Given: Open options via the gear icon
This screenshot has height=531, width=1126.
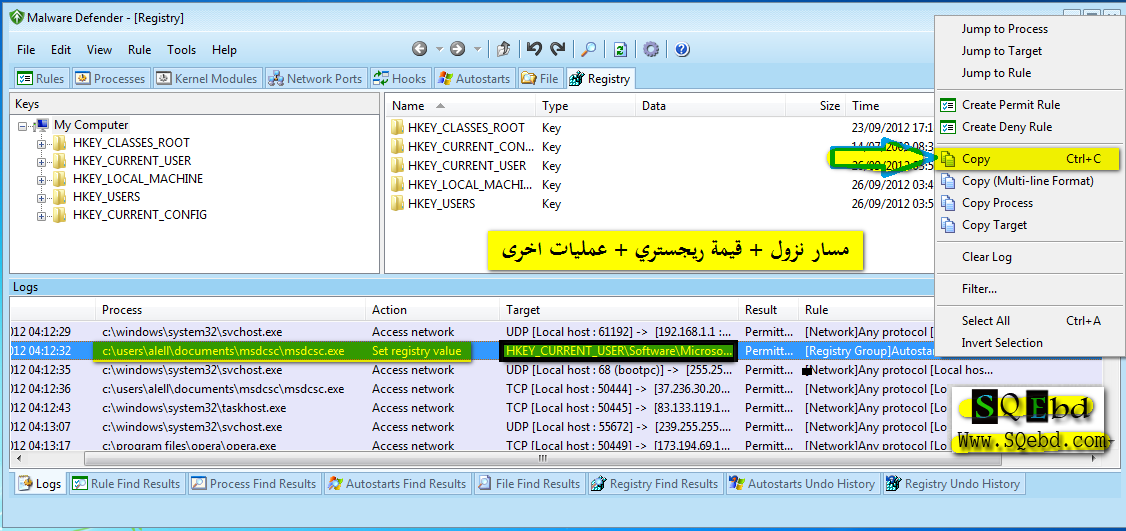Looking at the screenshot, I should (651, 49).
